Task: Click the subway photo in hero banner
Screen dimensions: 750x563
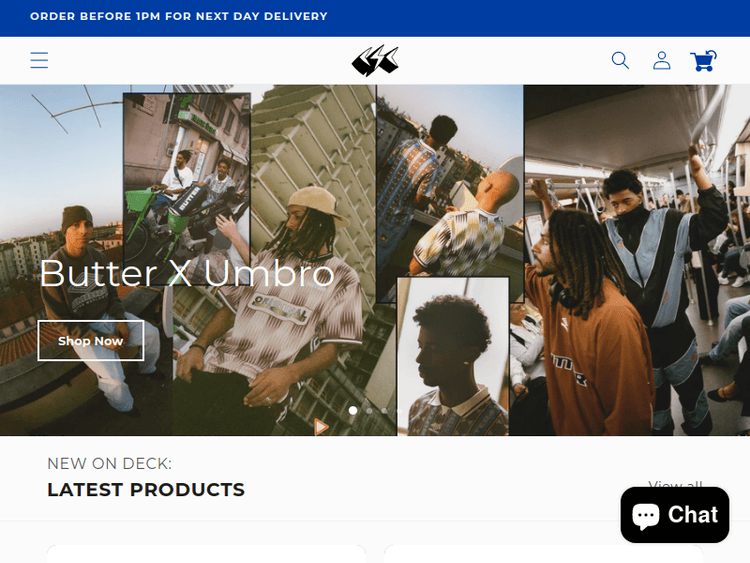Action: [x=636, y=260]
